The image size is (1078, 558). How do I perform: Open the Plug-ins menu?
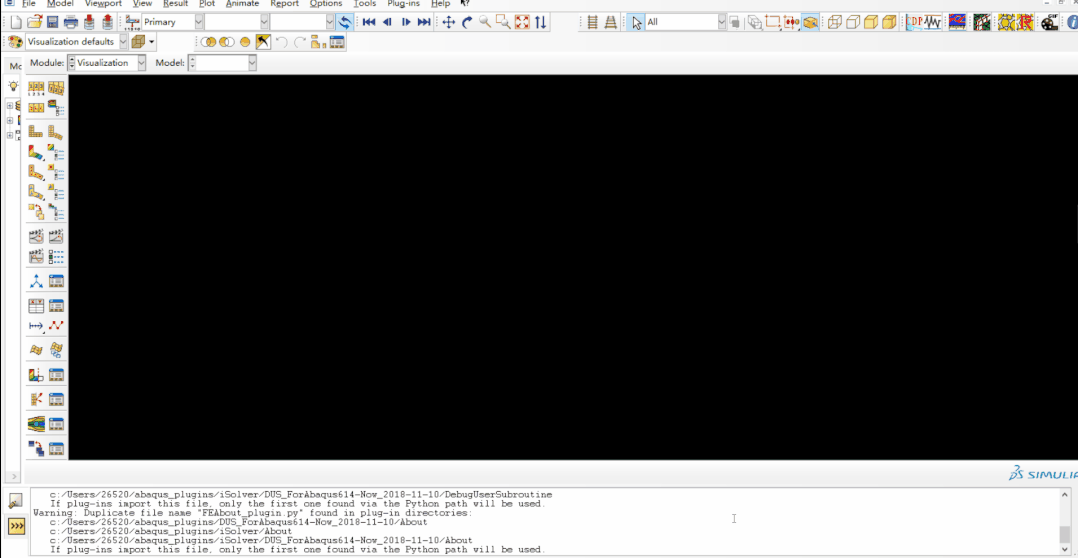404,3
